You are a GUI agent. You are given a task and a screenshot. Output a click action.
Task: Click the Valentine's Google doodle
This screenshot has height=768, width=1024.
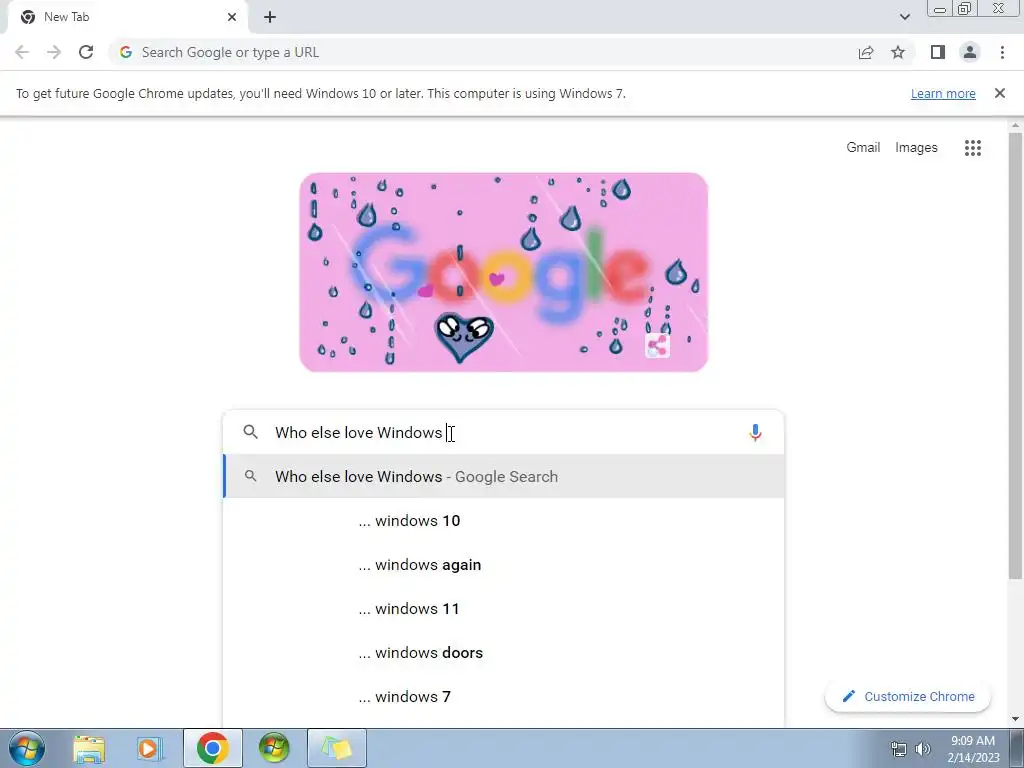tap(504, 272)
